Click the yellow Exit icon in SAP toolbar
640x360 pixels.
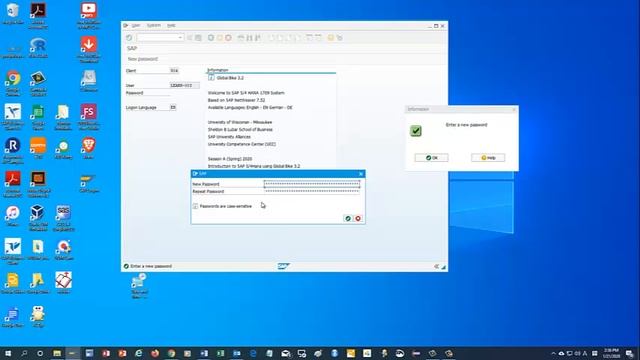click(220, 38)
